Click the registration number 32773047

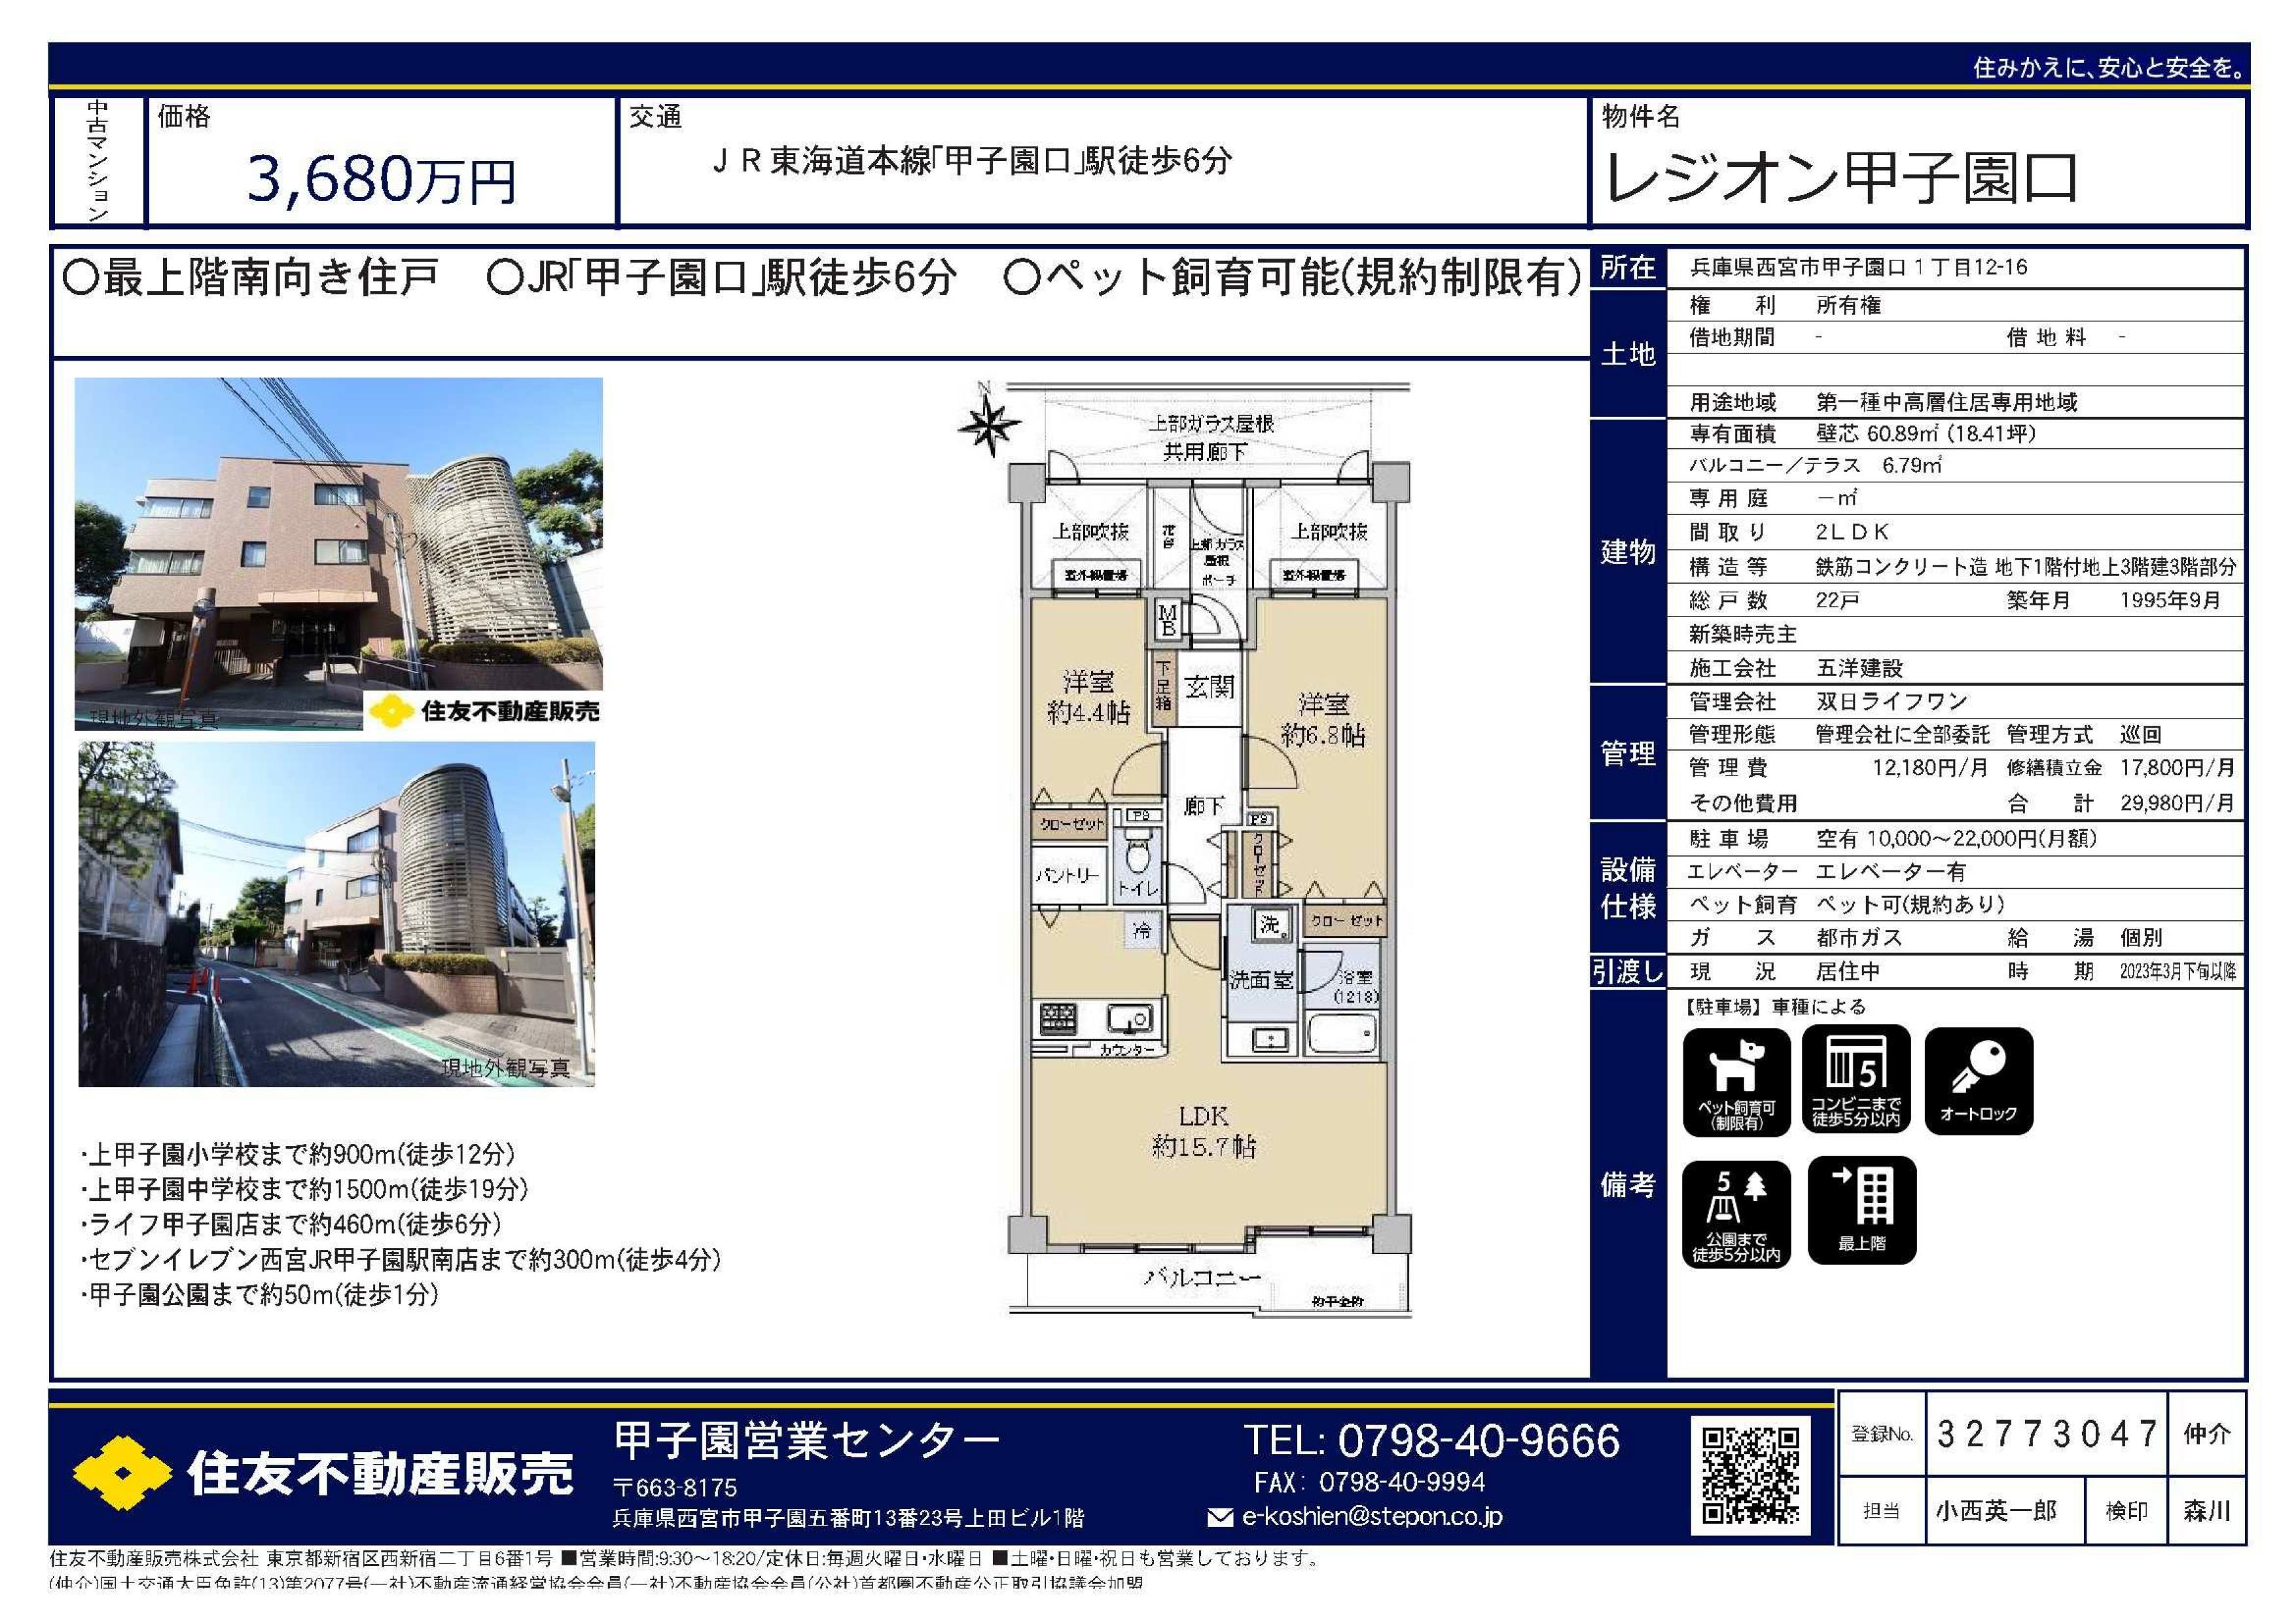coord(2046,1434)
